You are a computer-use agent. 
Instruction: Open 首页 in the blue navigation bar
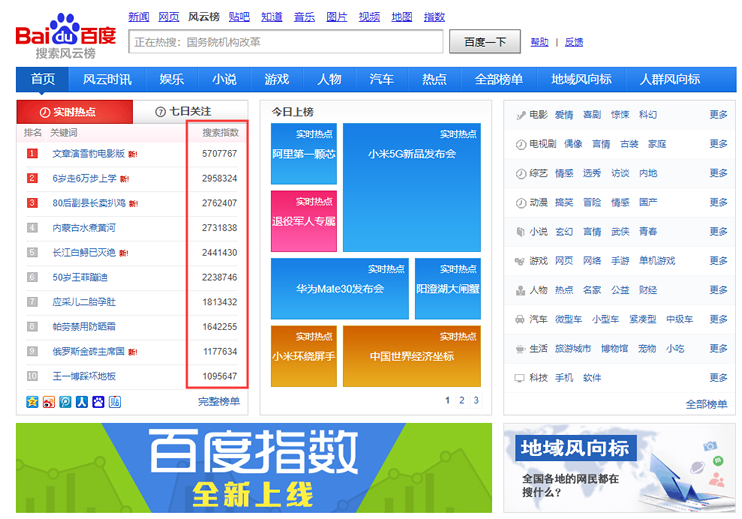(43, 79)
